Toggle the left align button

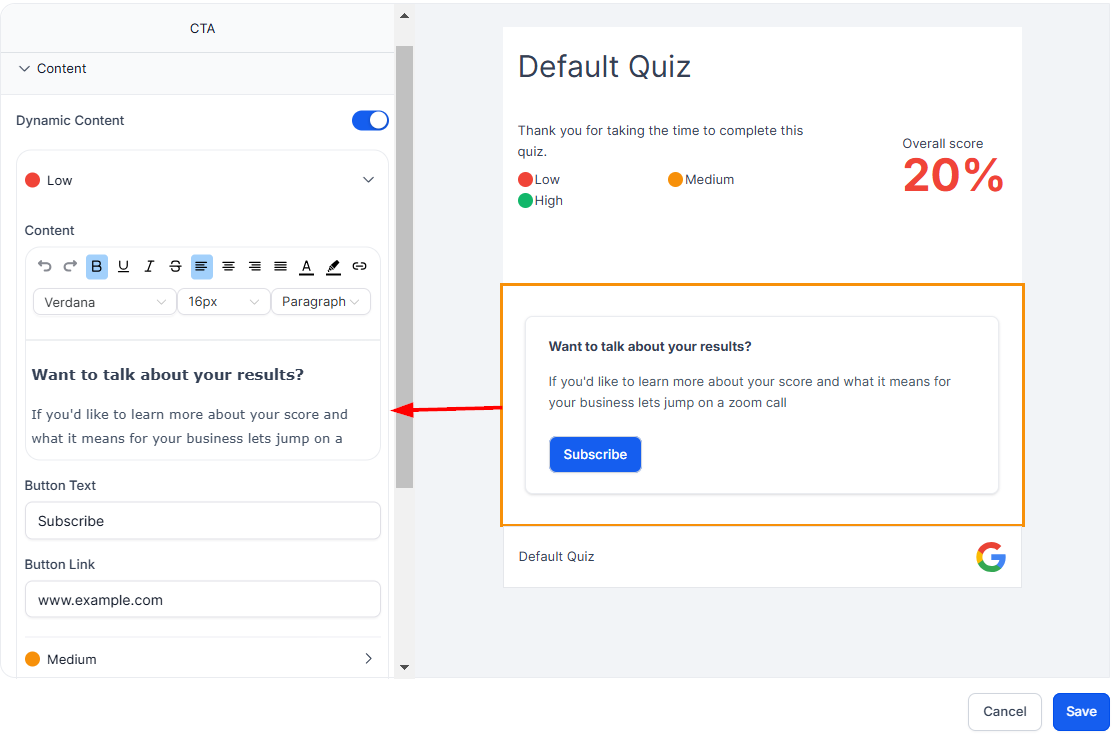point(202,266)
